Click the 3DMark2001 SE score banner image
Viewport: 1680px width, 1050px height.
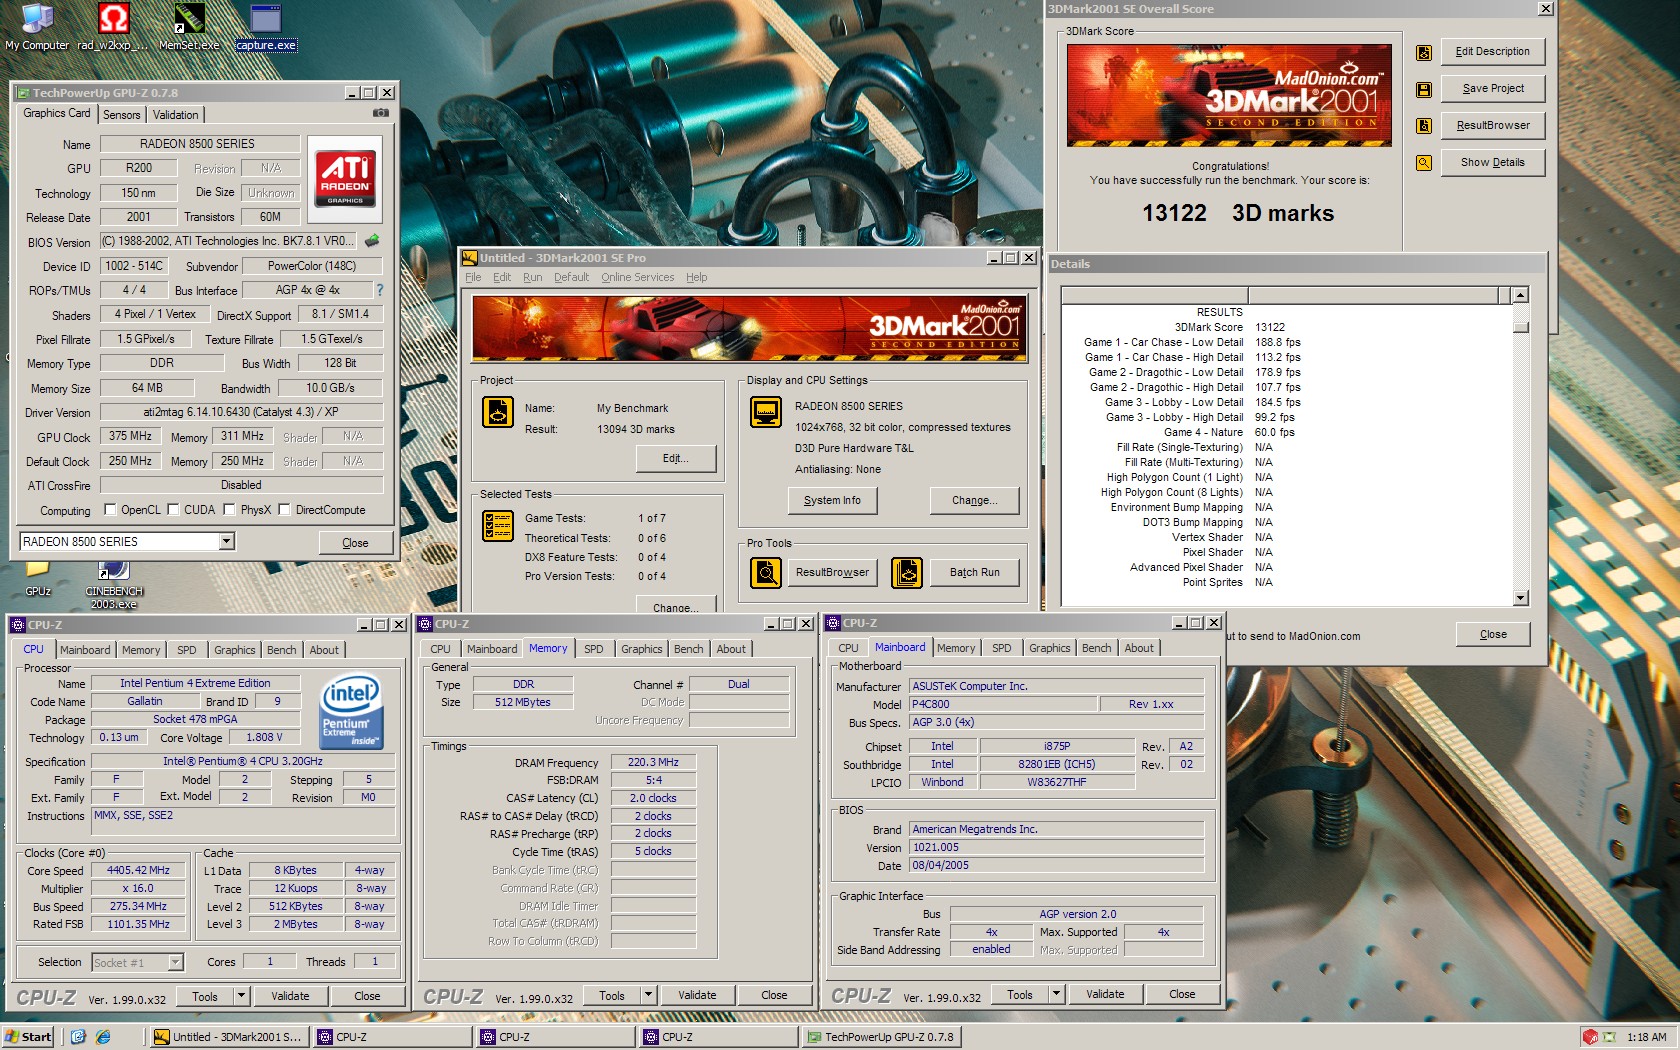coord(1229,96)
